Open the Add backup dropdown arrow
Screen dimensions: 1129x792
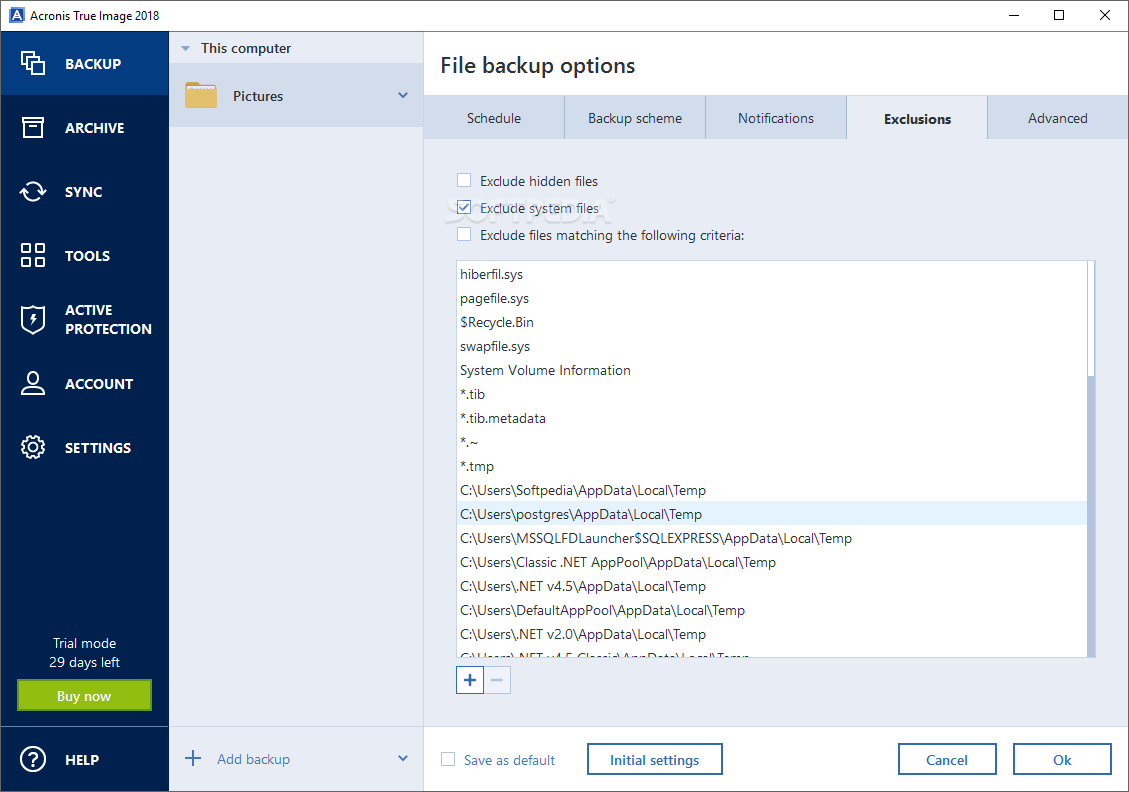(403, 758)
